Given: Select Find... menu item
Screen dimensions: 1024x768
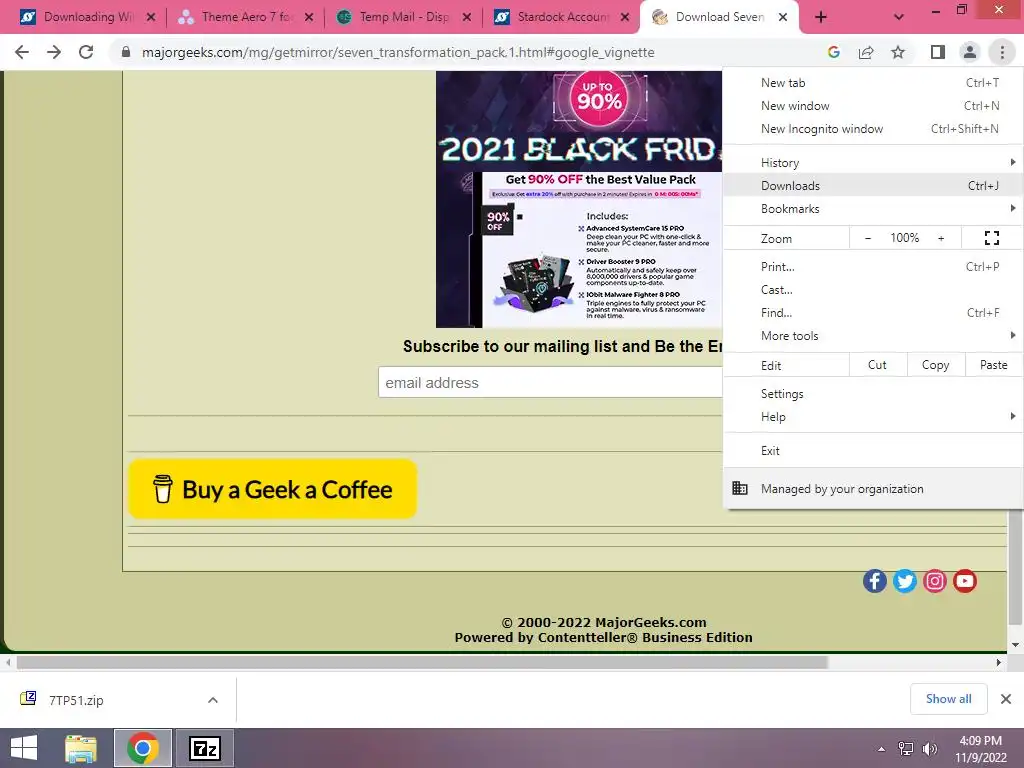Looking at the screenshot, I should coord(873,313).
